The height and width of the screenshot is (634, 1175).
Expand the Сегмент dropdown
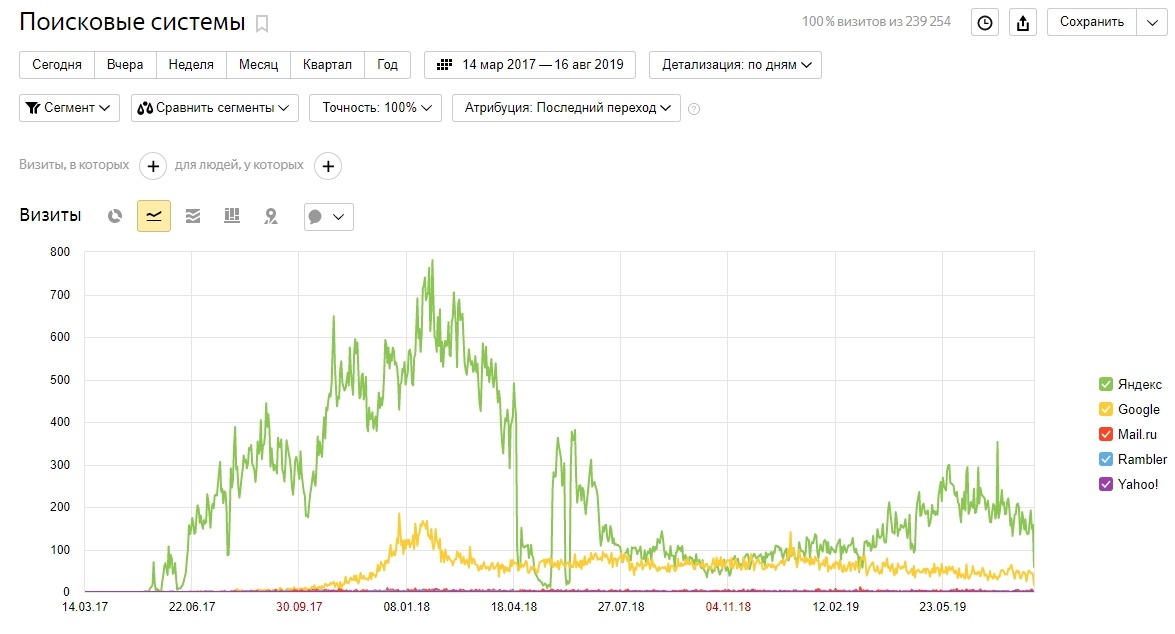tap(69, 108)
